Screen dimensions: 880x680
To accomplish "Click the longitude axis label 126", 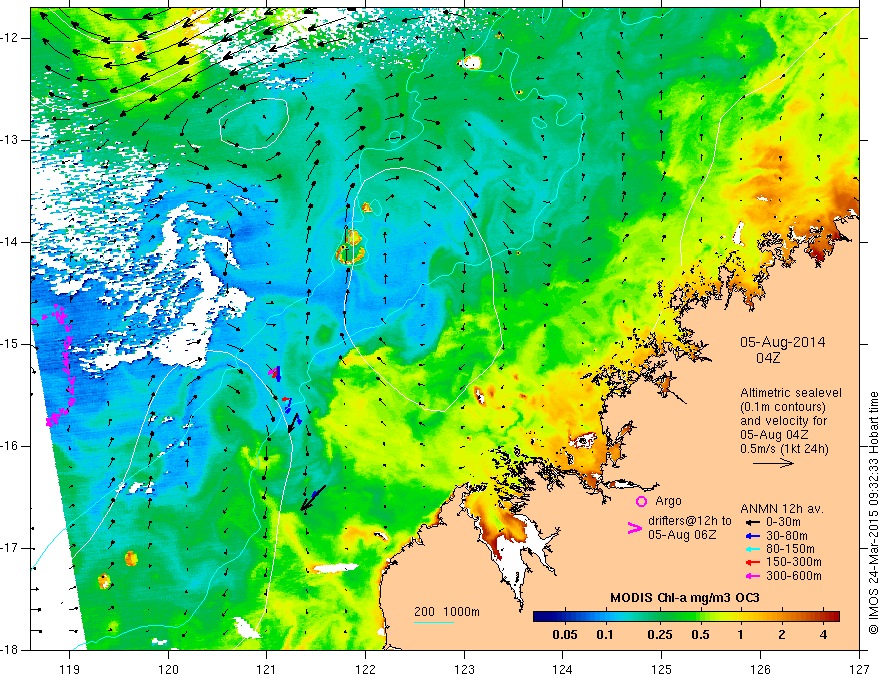I will (x=760, y=669).
